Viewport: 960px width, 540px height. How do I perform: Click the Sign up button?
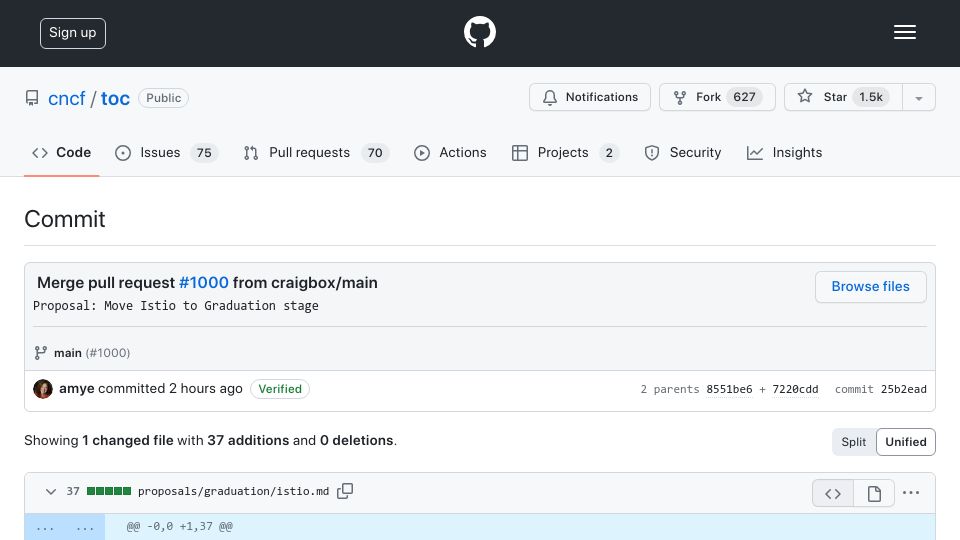[x=73, y=33]
